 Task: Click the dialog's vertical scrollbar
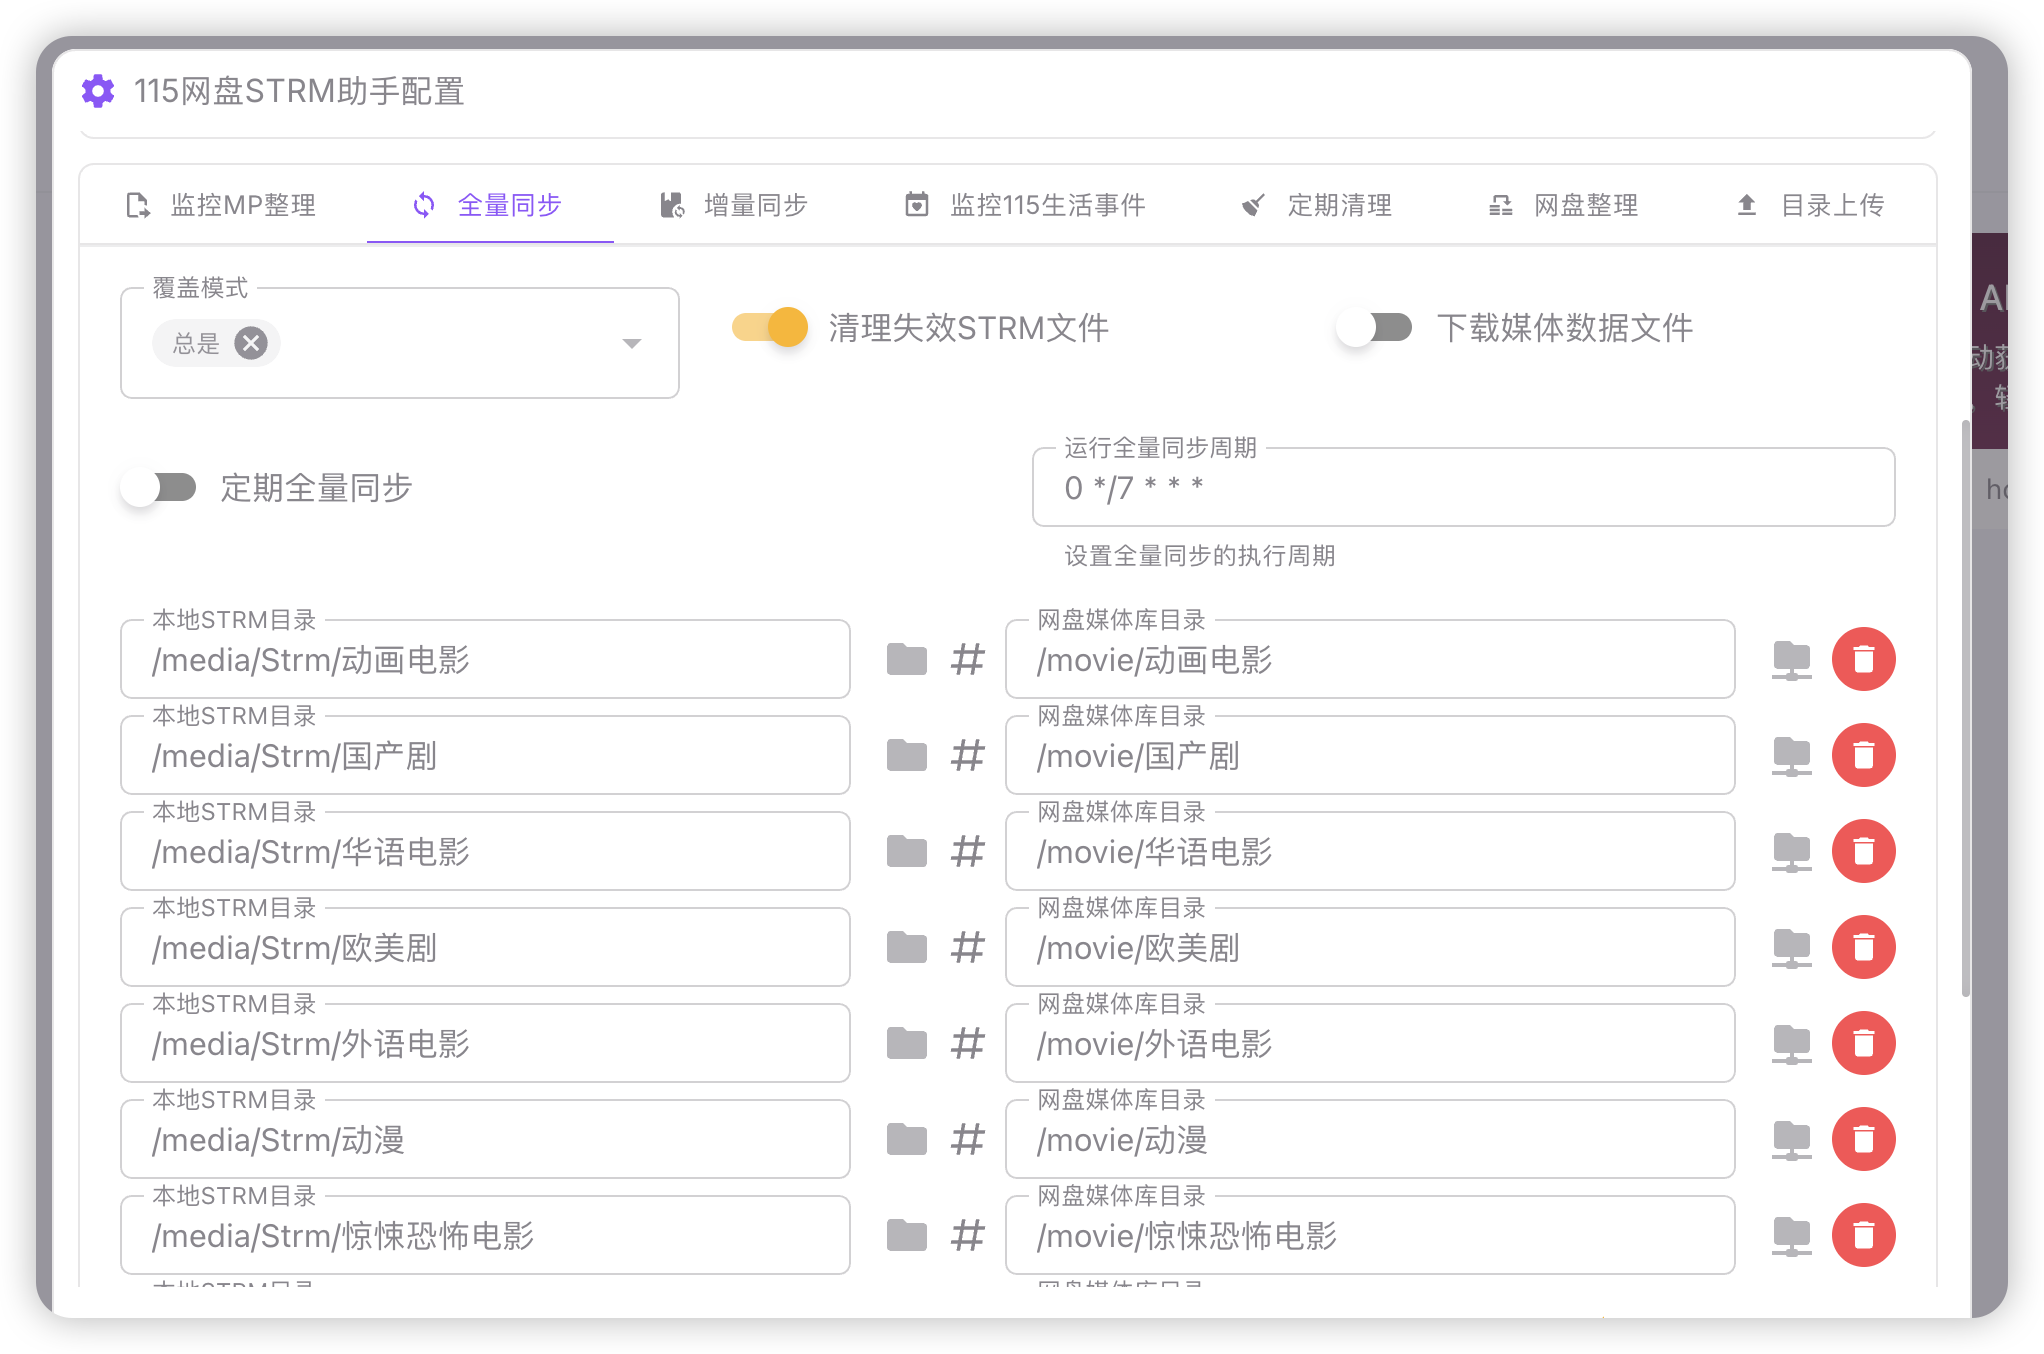[x=1965, y=708]
